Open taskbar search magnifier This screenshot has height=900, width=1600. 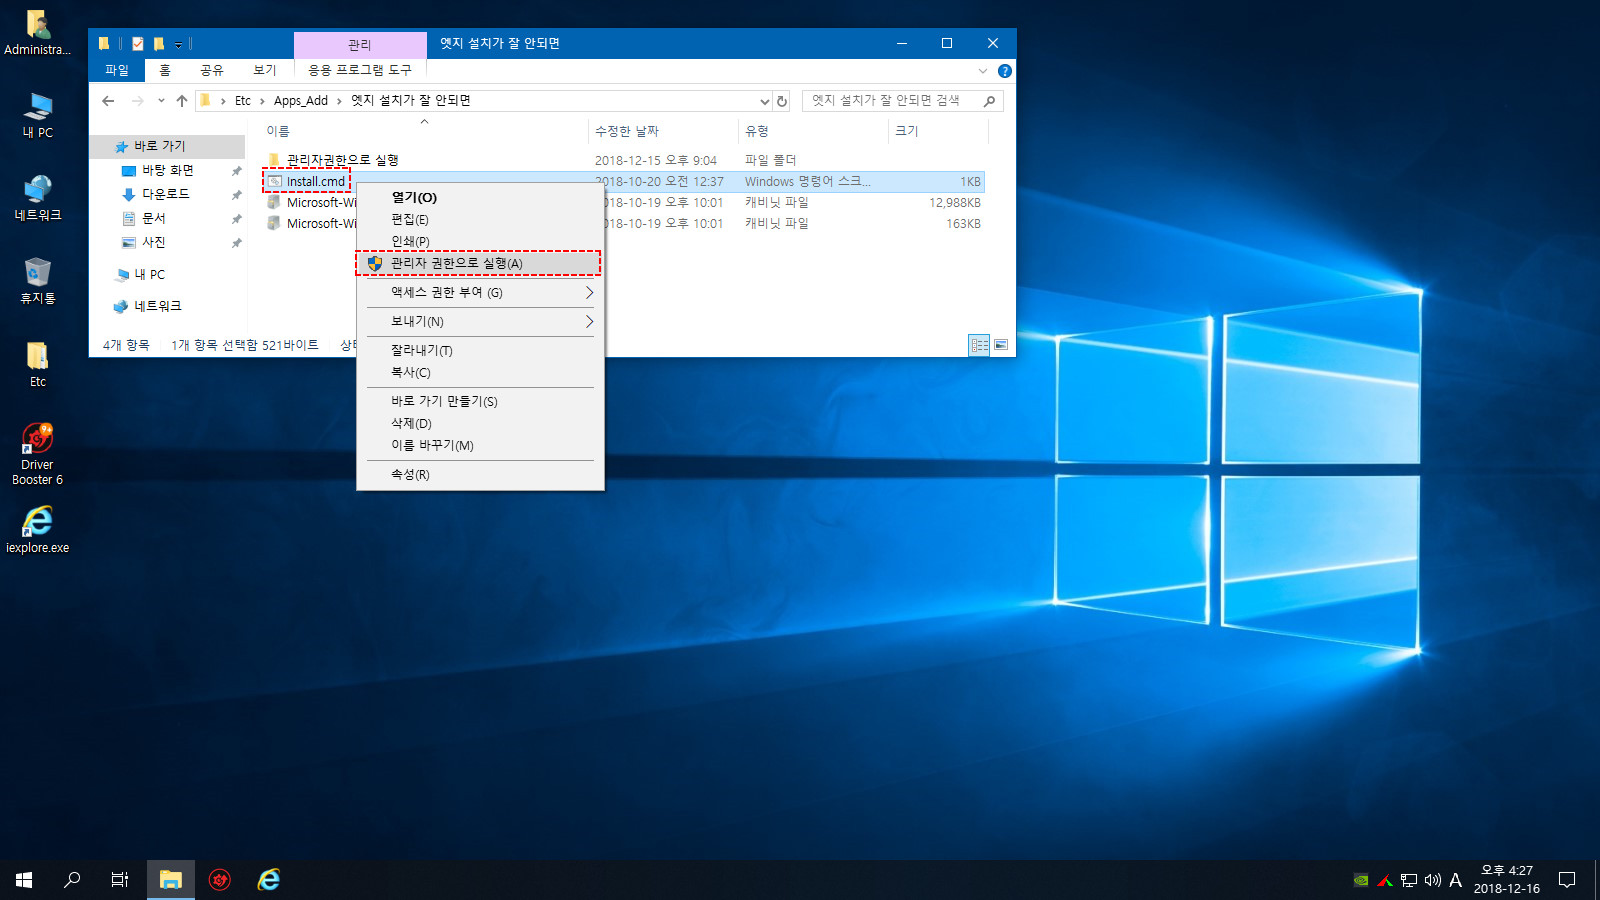(72, 880)
